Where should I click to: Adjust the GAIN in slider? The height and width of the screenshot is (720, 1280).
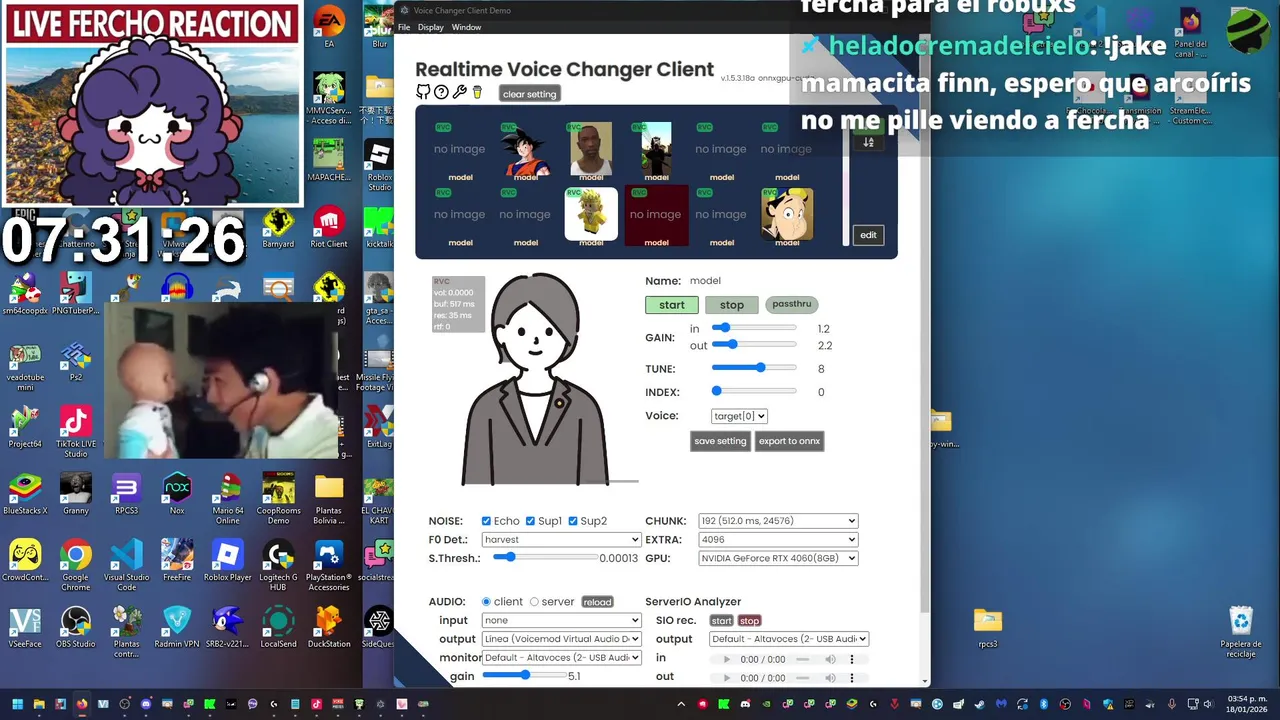pyautogui.click(x=754, y=328)
